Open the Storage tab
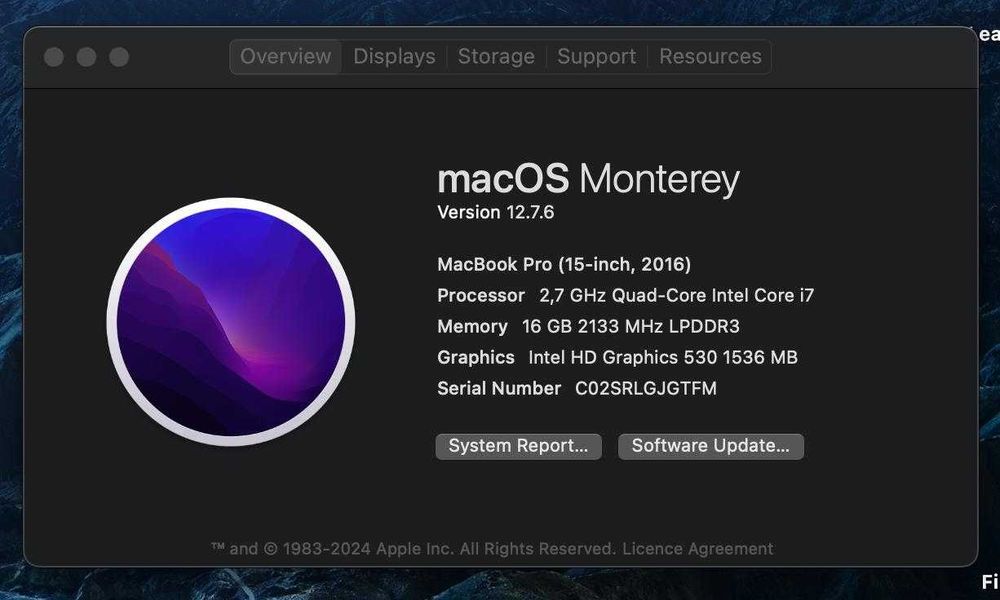Image resolution: width=1000 pixels, height=600 pixels. (496, 57)
